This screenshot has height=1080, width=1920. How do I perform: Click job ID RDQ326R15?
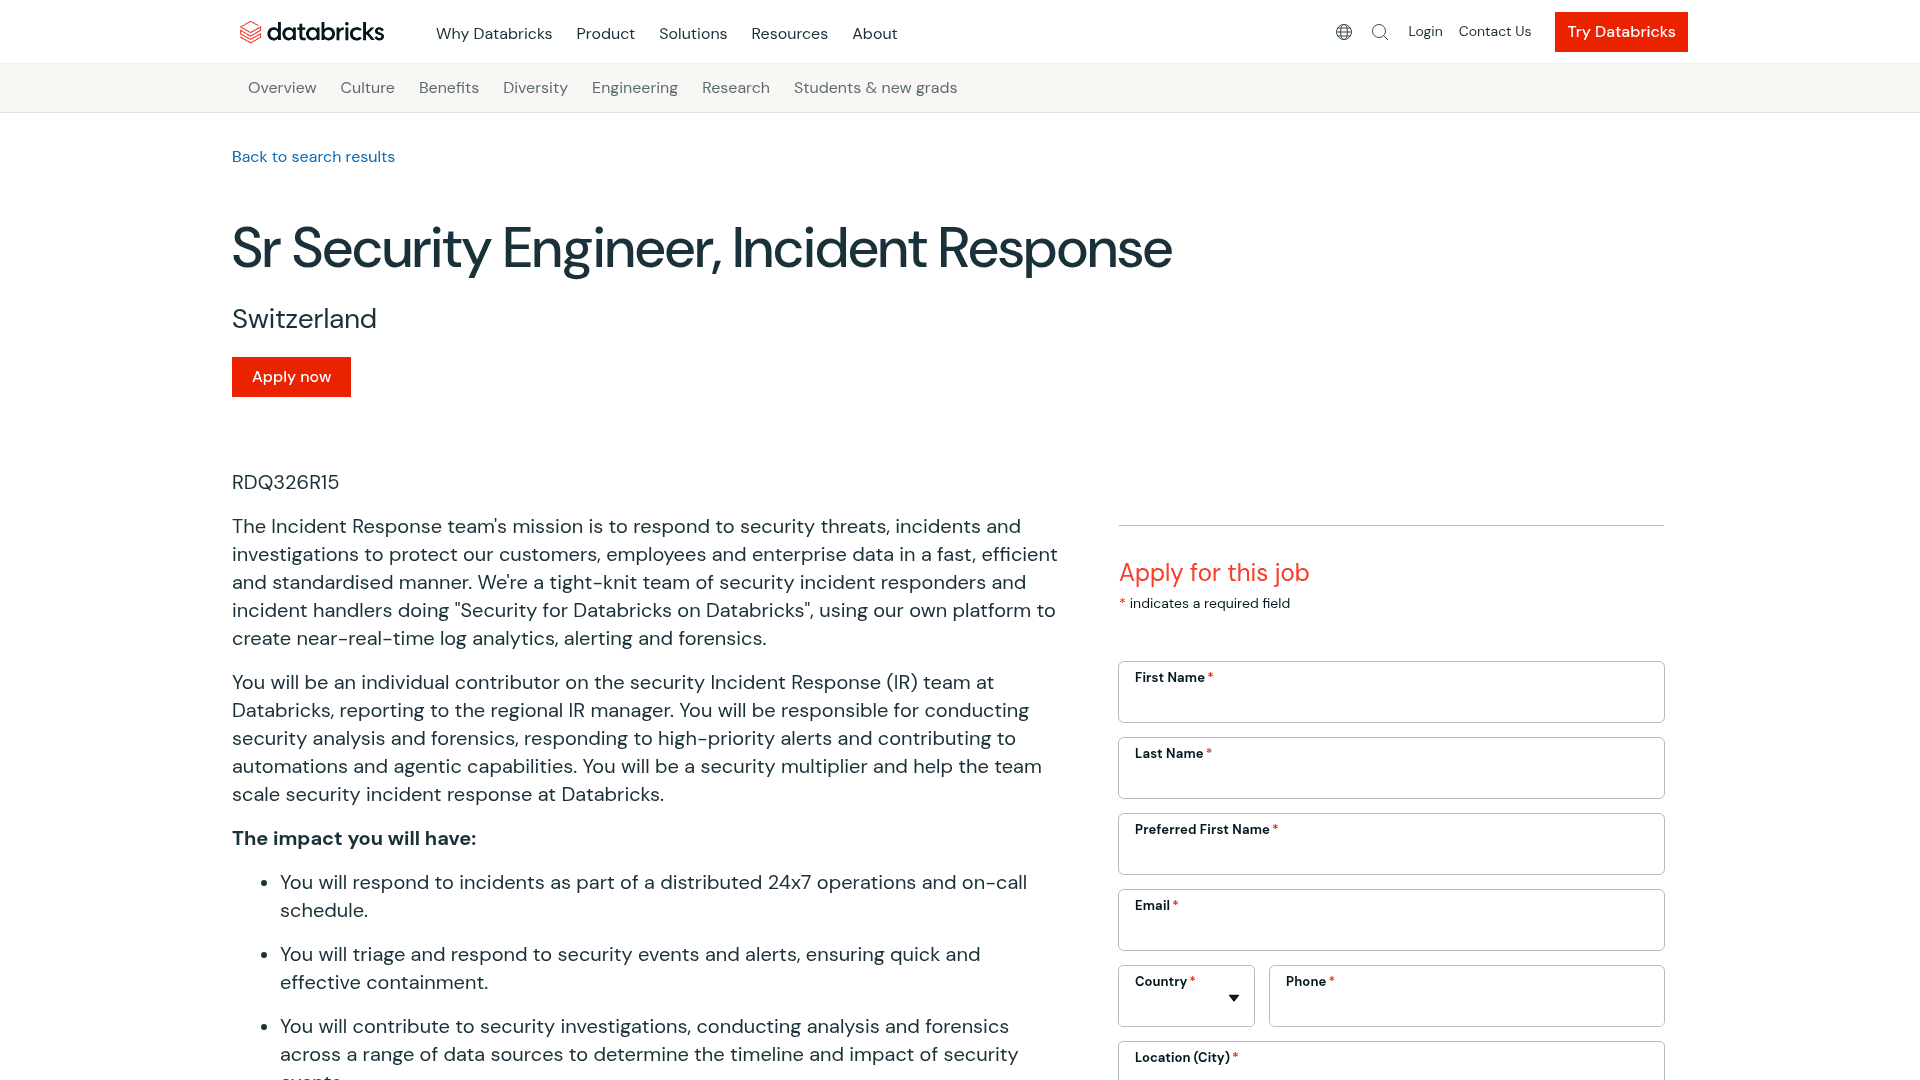click(285, 483)
